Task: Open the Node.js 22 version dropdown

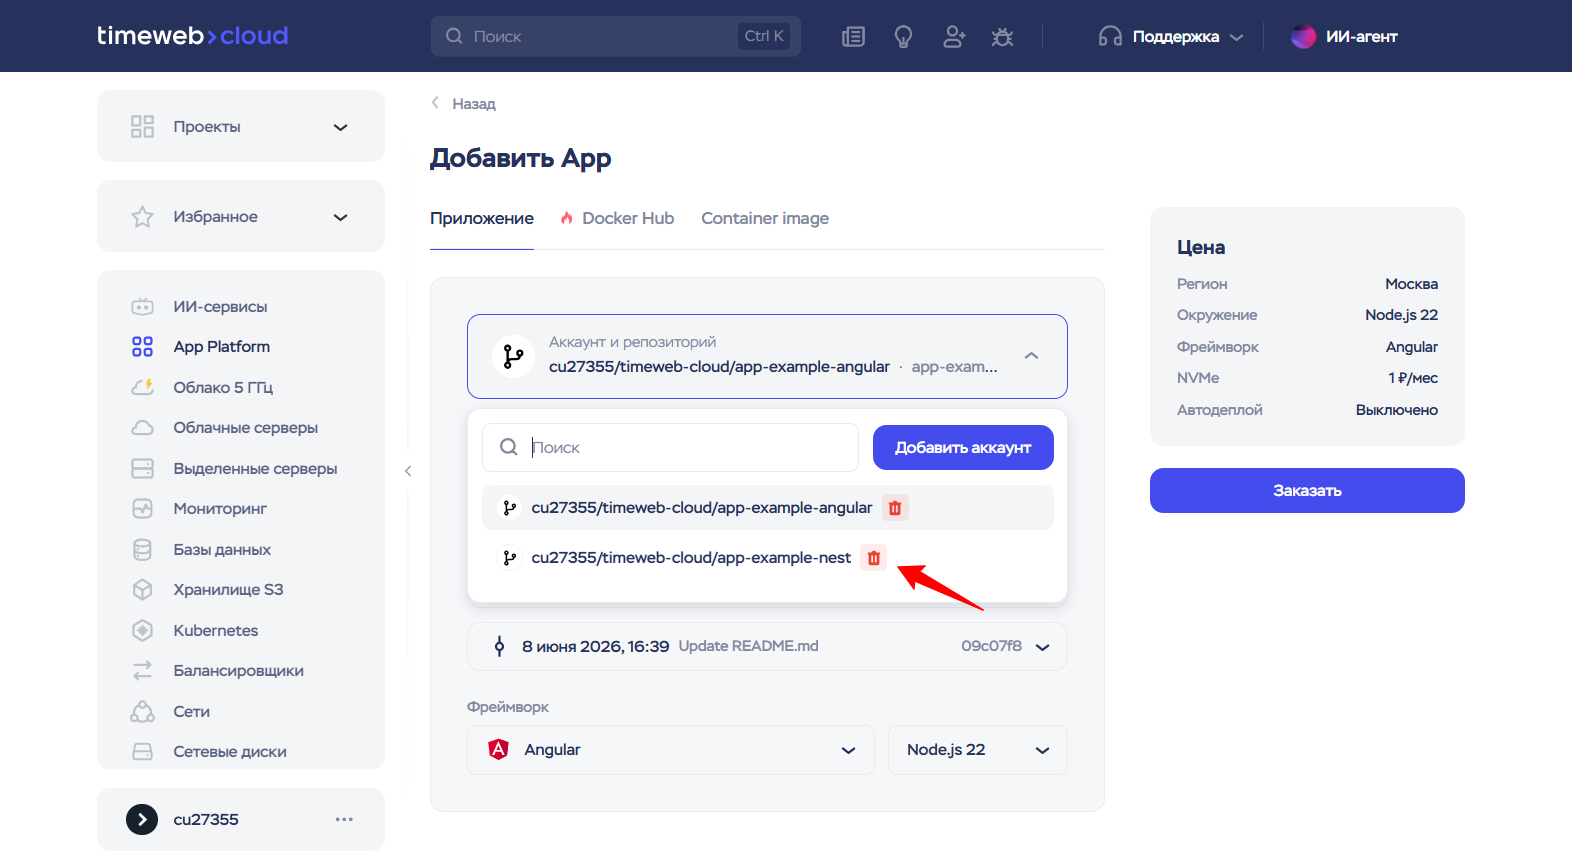Action: tap(978, 750)
